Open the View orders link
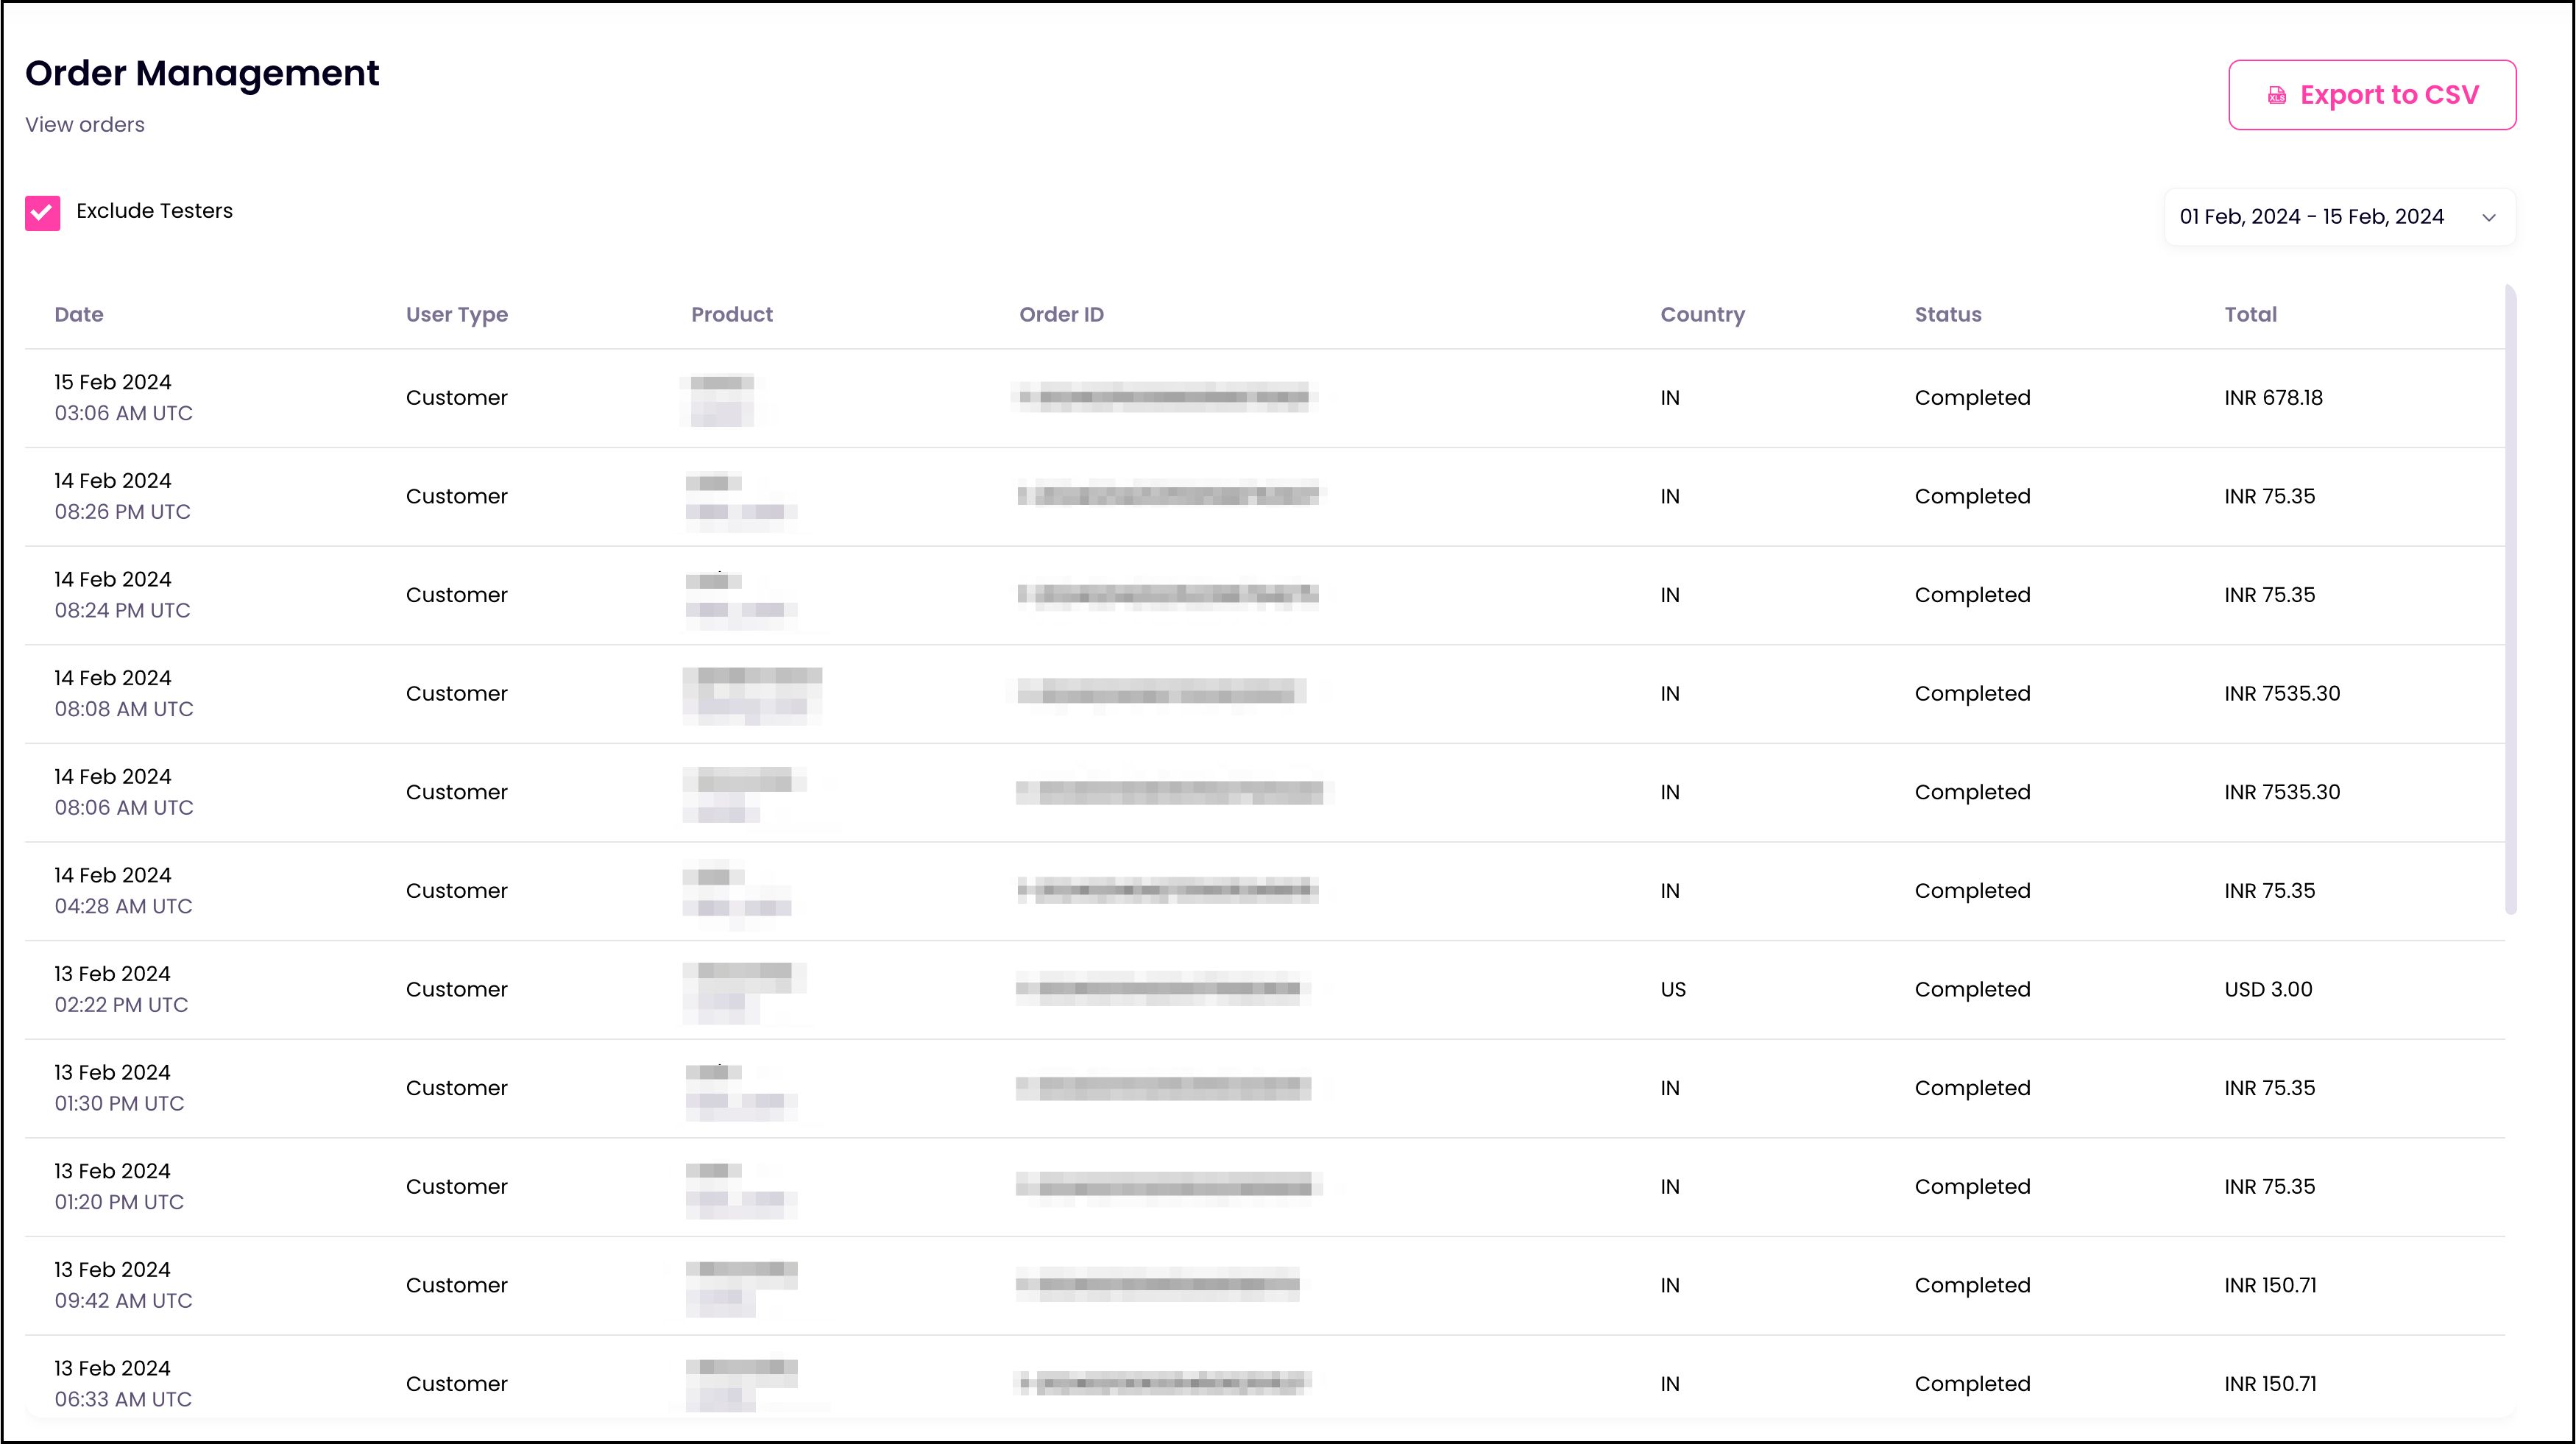Screen dimensions: 2576x1444 click(x=84, y=124)
